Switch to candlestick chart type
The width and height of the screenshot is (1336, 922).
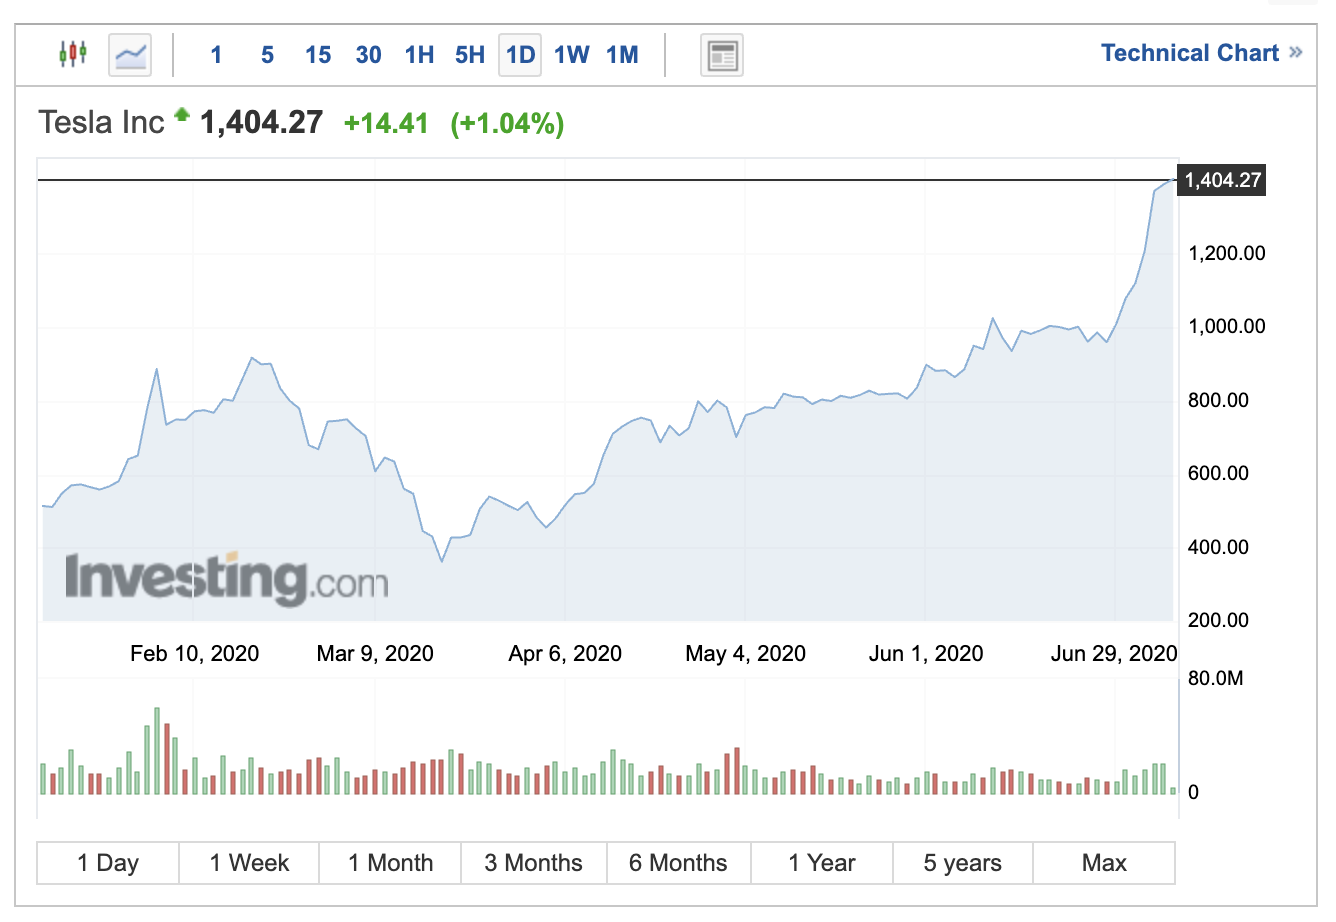pos(72,54)
